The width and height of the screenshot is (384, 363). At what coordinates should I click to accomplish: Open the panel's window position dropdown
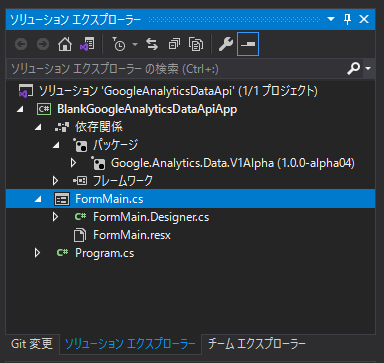pyautogui.click(x=331, y=19)
